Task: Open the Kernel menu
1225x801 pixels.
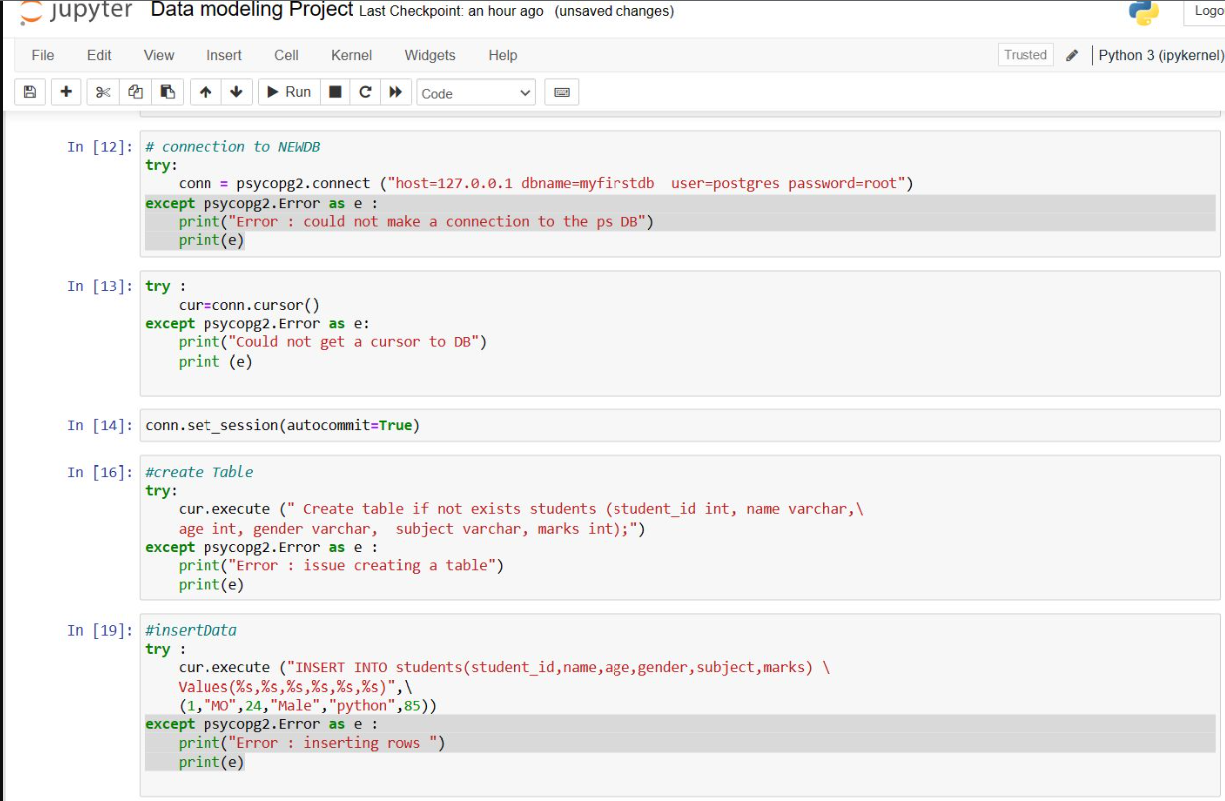Action: coord(351,55)
